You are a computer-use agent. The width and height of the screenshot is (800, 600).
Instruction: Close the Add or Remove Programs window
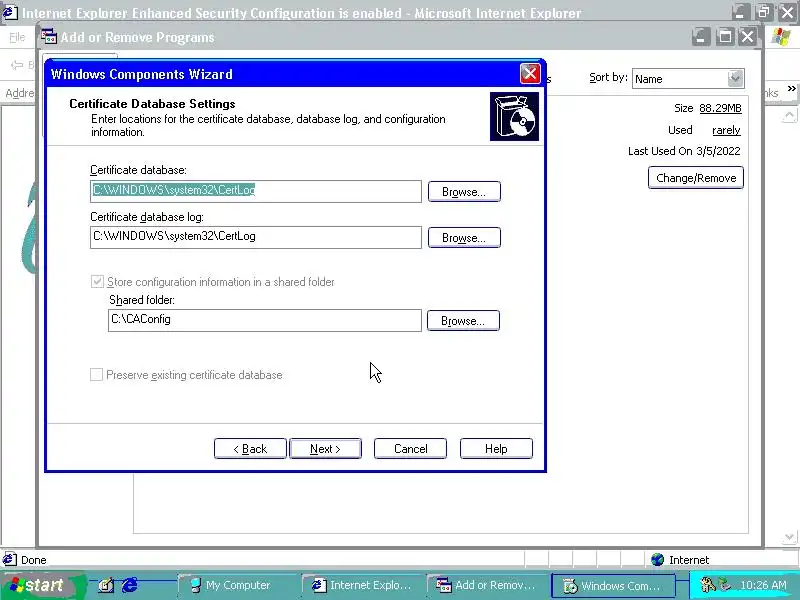point(747,37)
